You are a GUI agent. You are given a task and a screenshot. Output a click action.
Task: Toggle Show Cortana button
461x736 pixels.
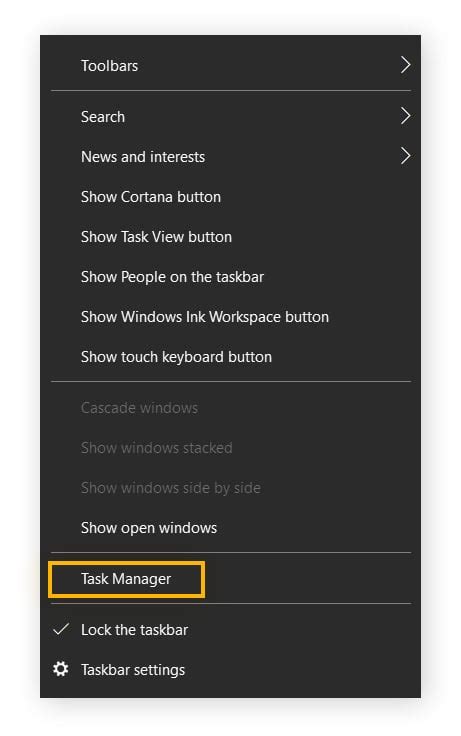coord(230,197)
